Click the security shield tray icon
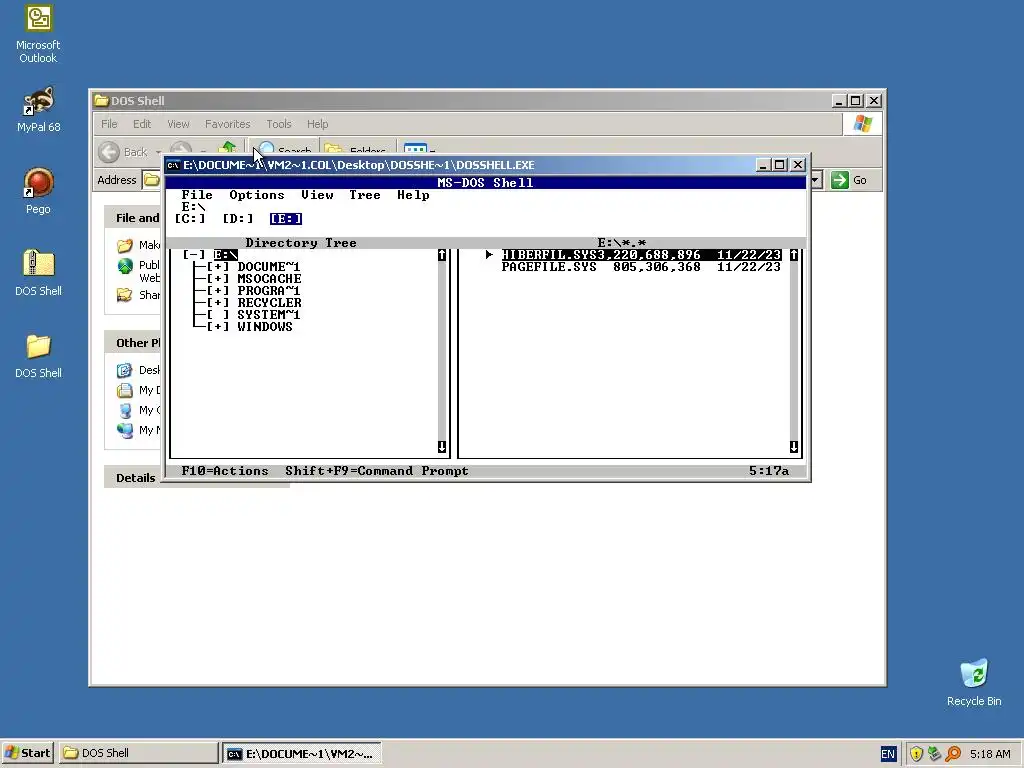The image size is (1024, 768). tap(916, 754)
